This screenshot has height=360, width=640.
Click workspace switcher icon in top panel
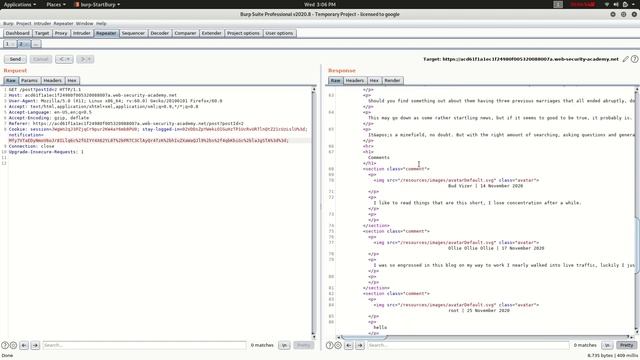click(558, 4)
